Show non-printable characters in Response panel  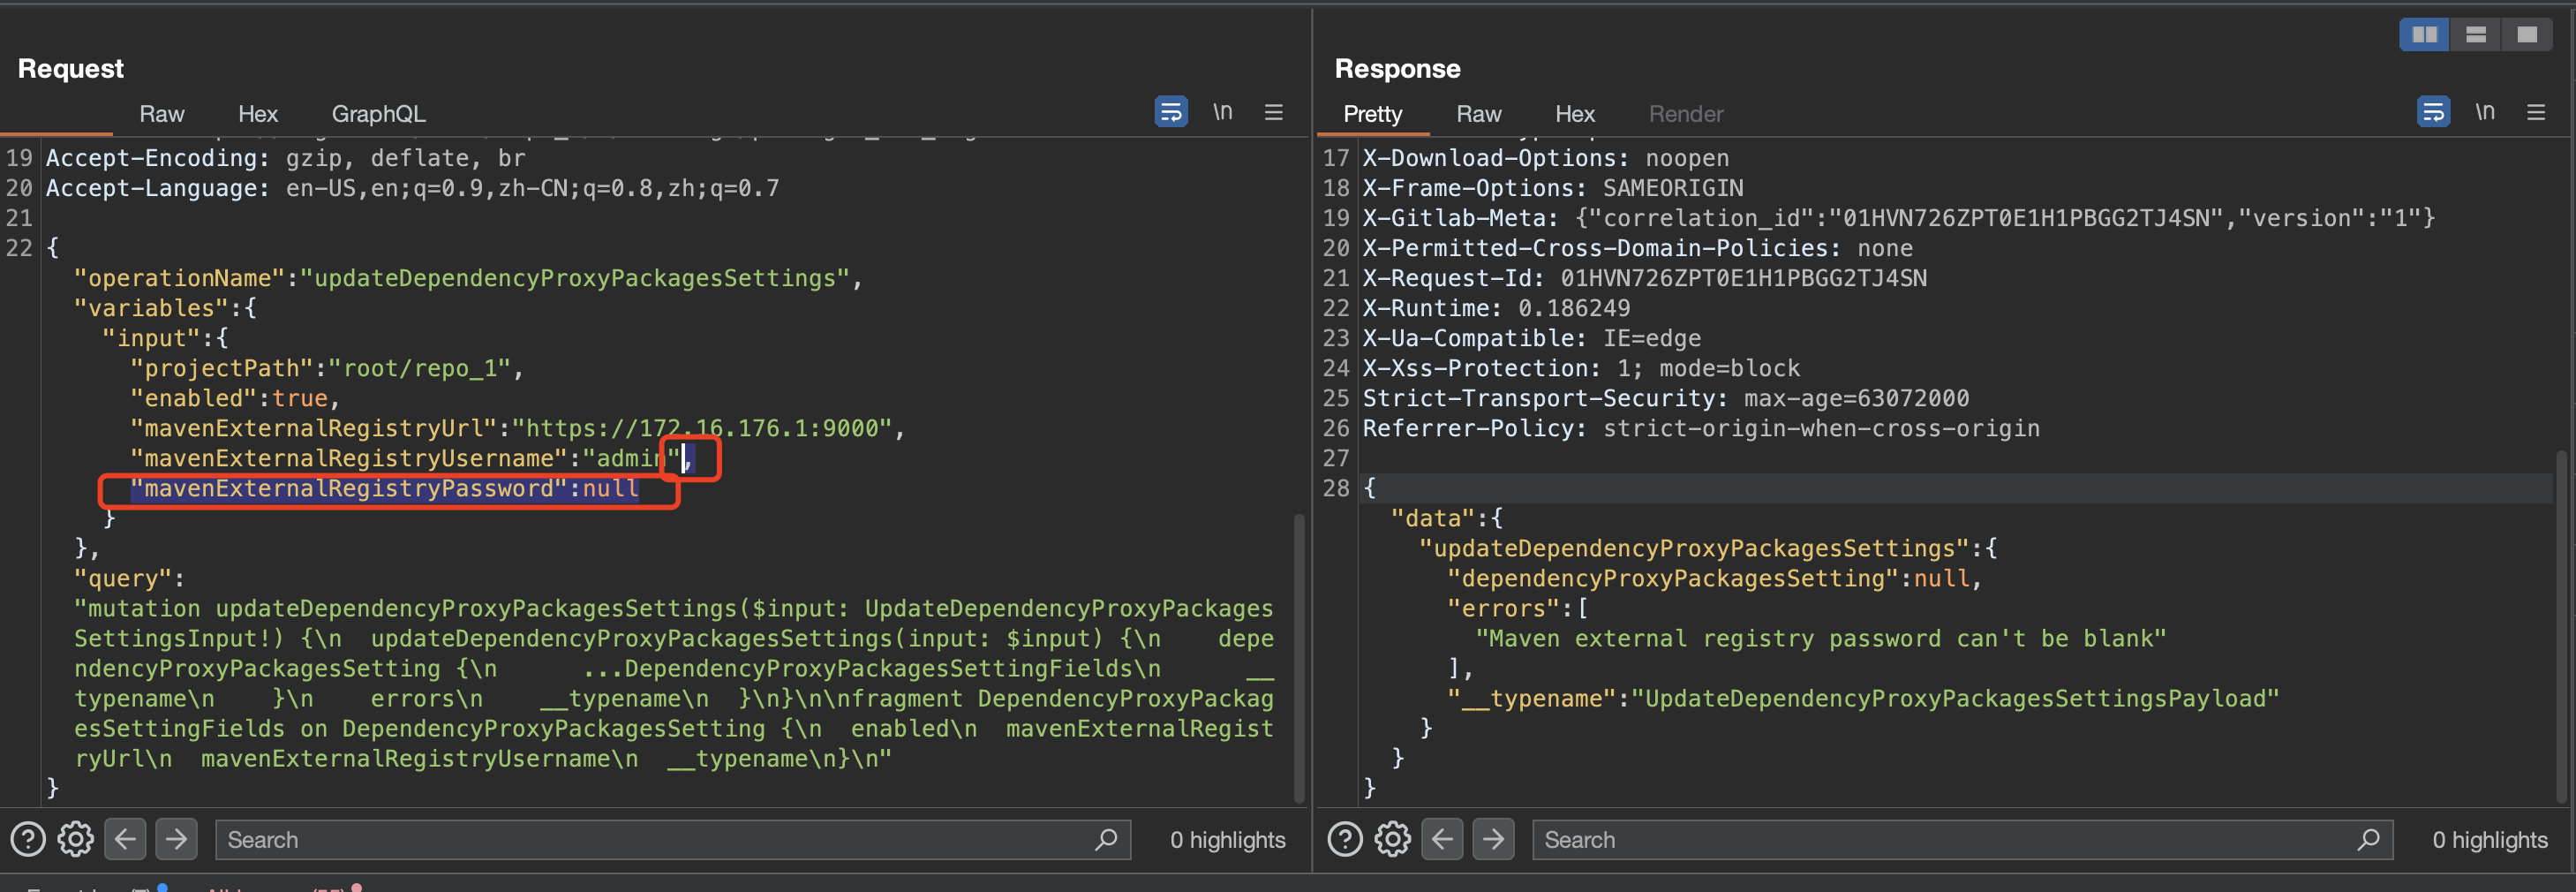tap(2484, 112)
